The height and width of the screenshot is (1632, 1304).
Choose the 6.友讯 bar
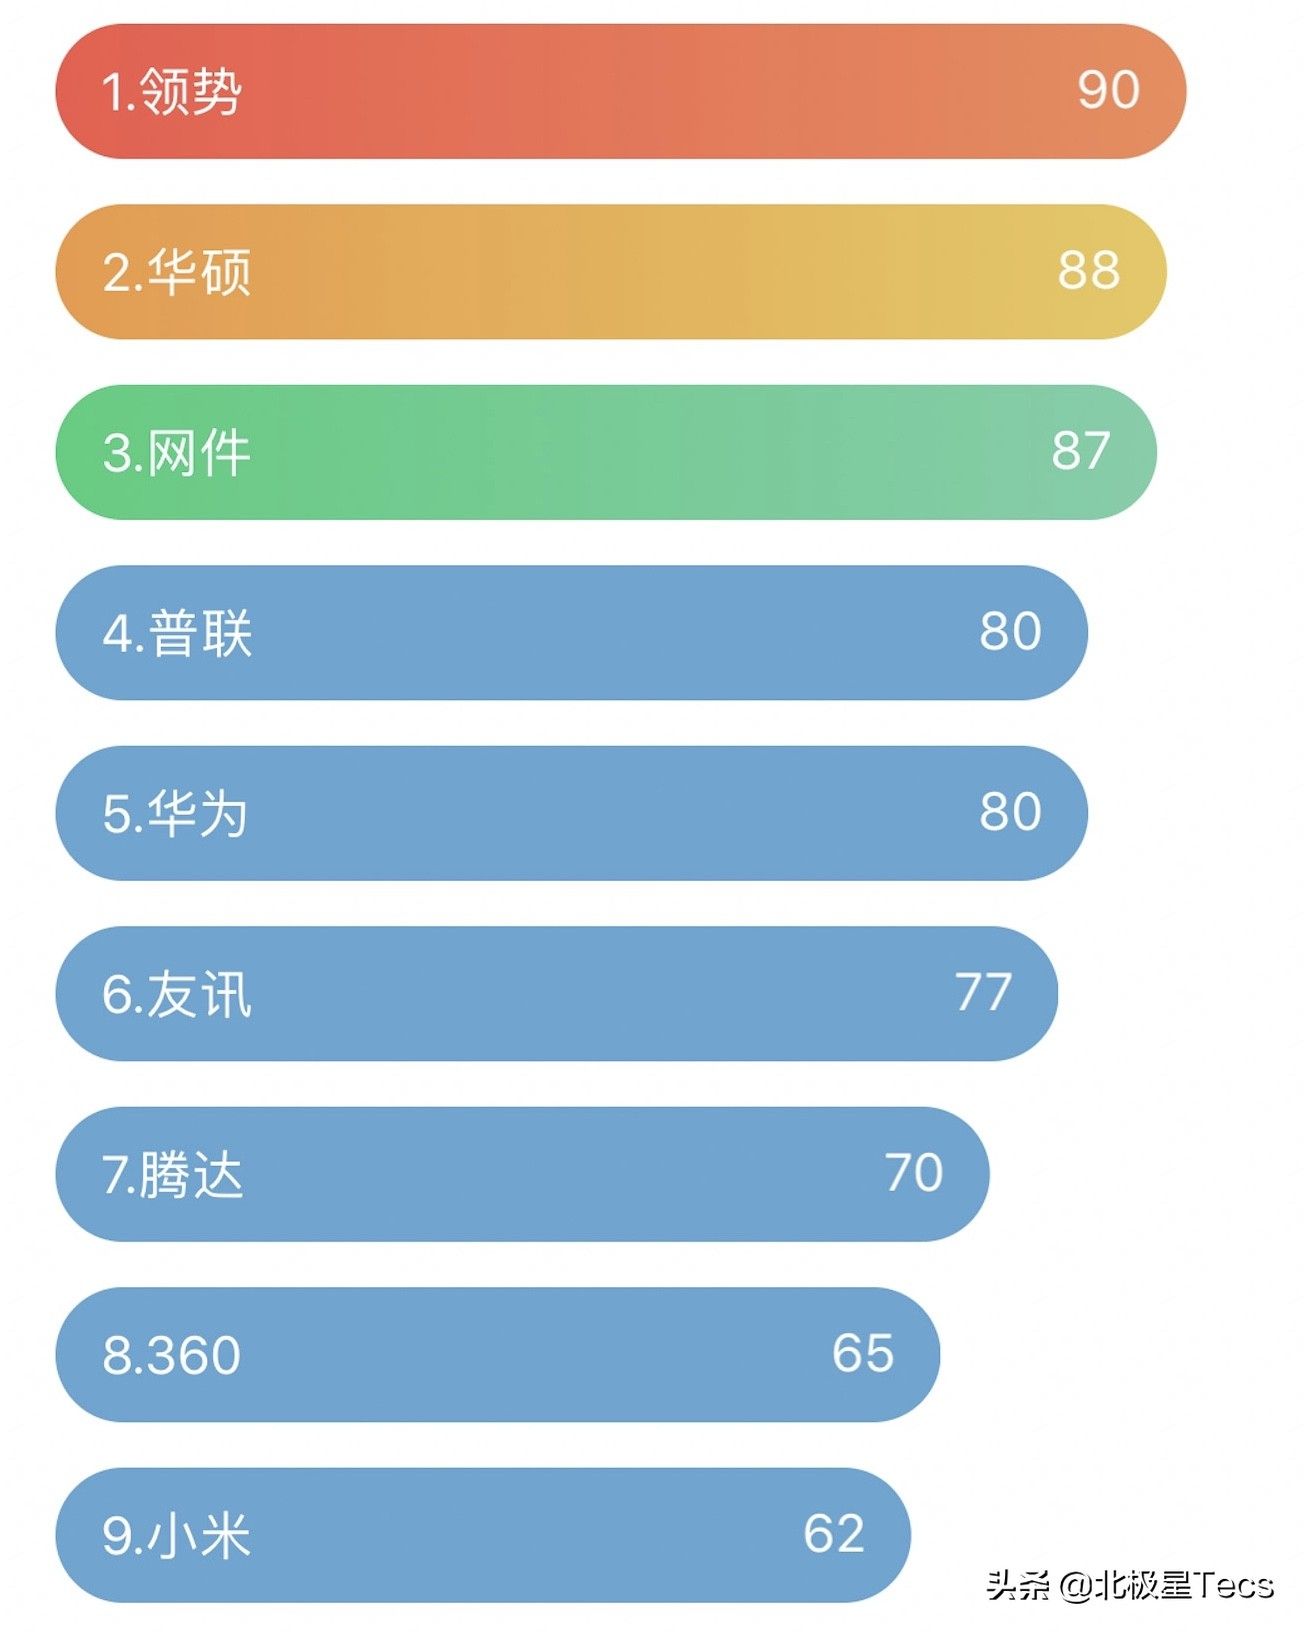tap(556, 994)
